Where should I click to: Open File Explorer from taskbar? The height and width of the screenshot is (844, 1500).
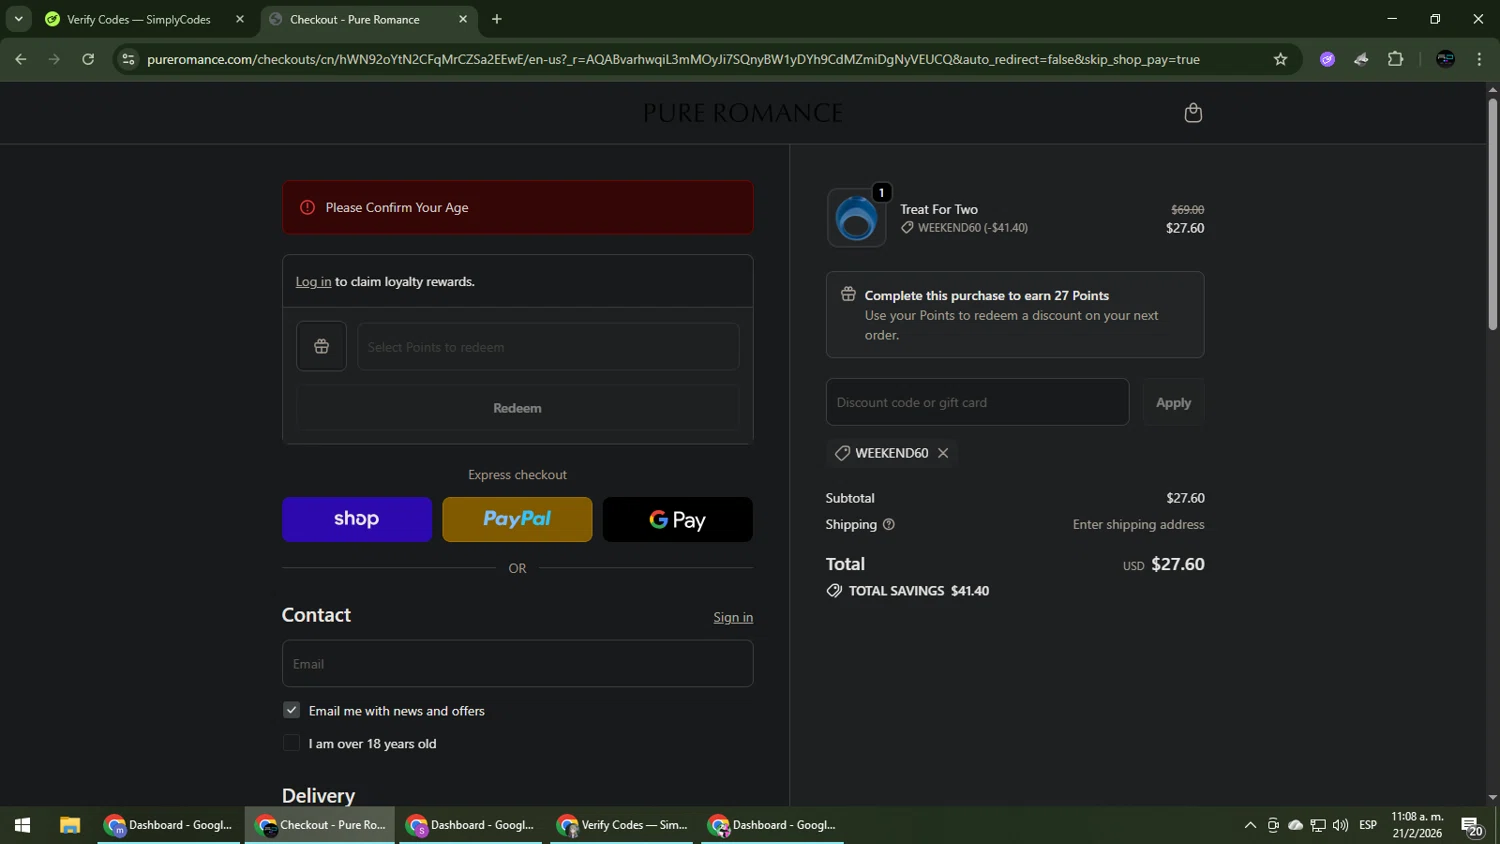coord(69,825)
